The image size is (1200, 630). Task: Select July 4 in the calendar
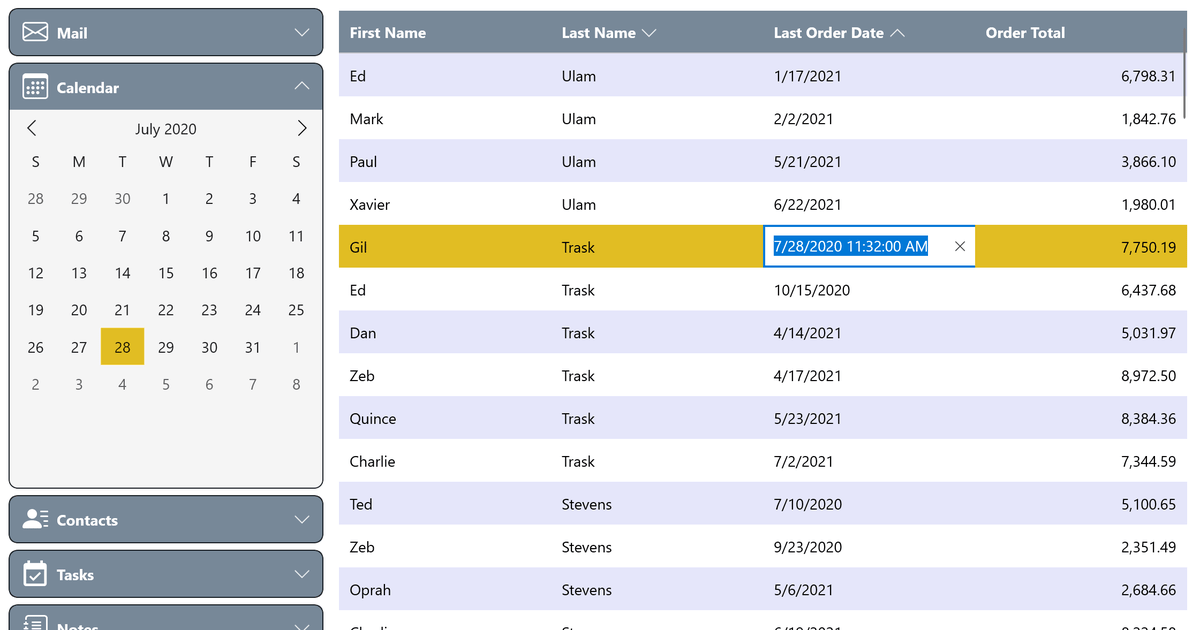(296, 198)
